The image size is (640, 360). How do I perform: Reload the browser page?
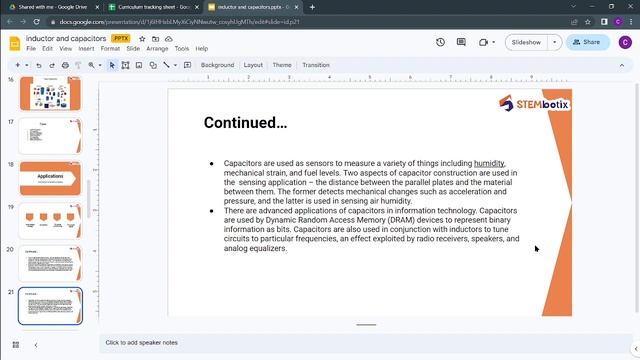(x=36, y=22)
